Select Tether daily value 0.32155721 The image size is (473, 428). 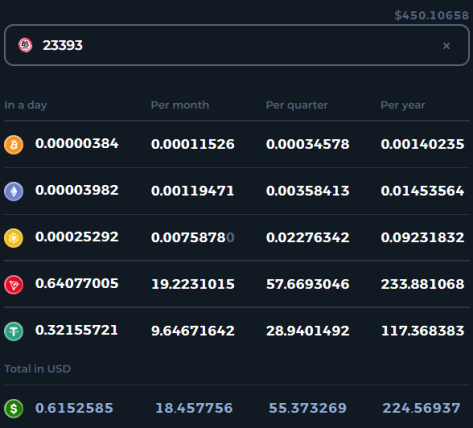pos(77,330)
